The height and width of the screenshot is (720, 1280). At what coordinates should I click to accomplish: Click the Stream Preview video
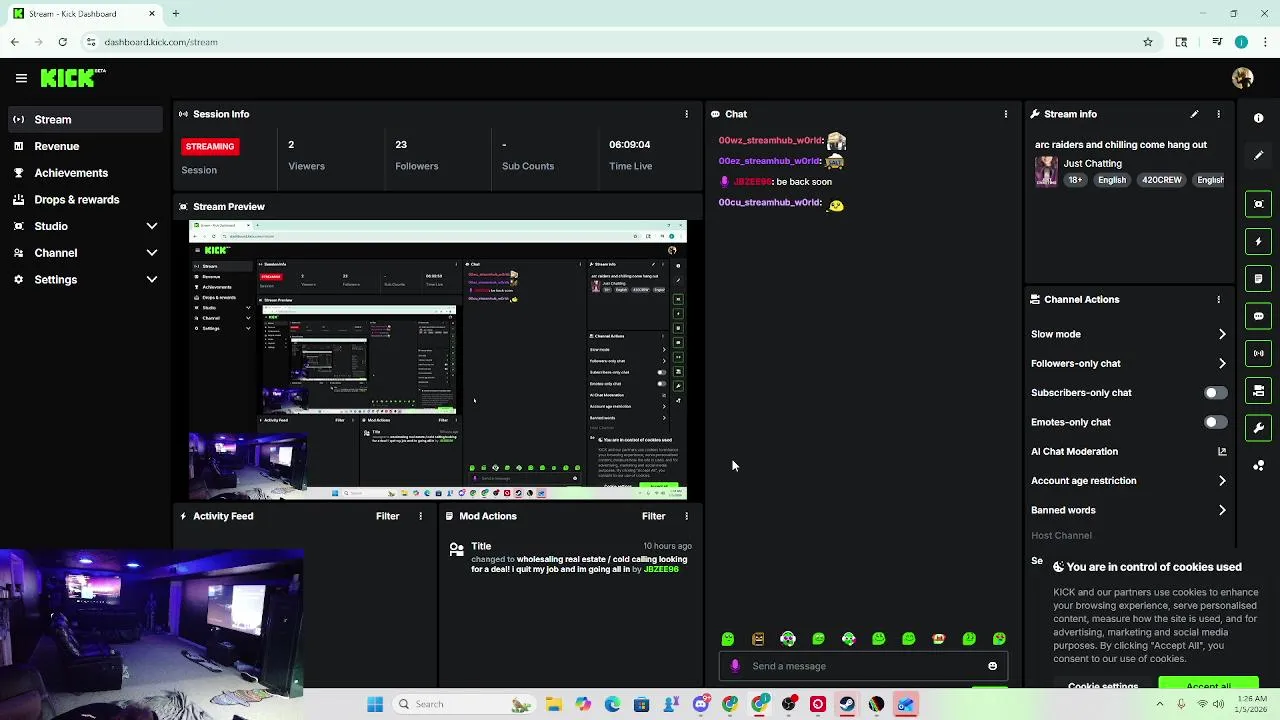click(438, 360)
